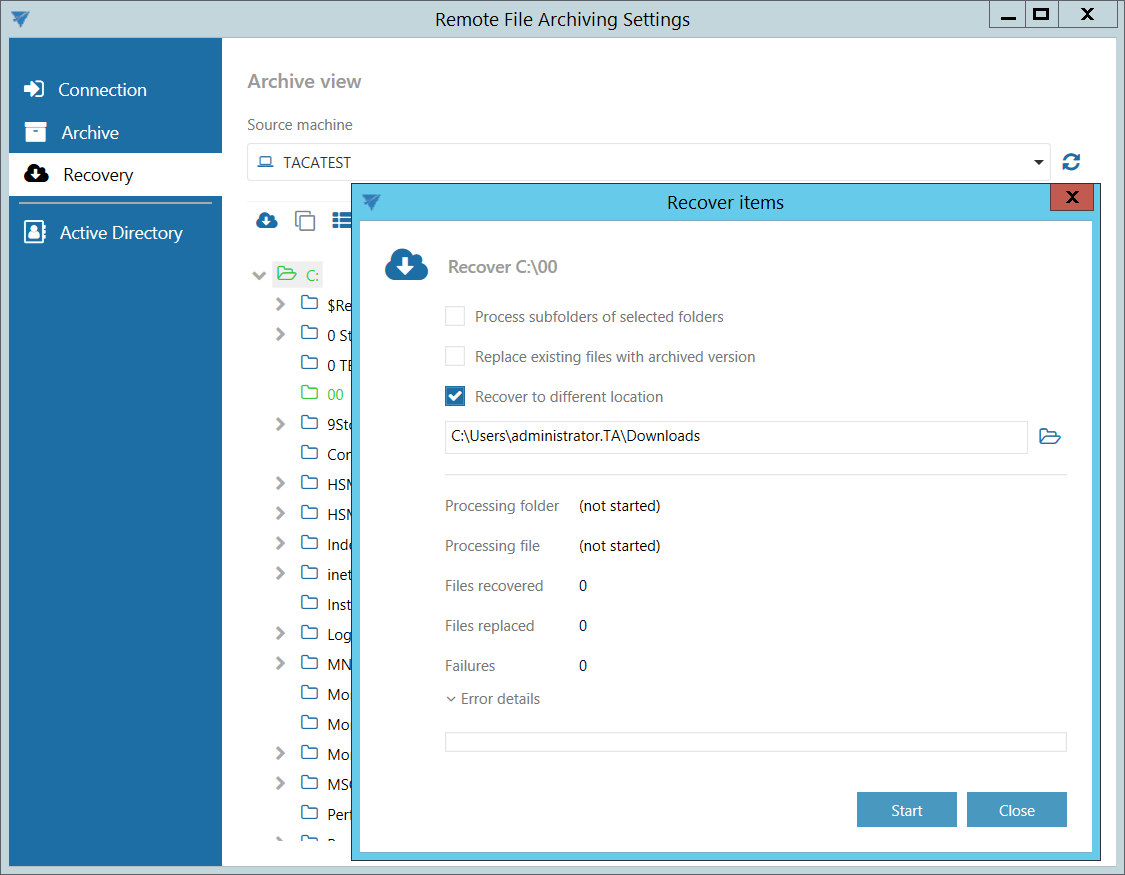The width and height of the screenshot is (1125, 875).
Task: Click the Close button in dialog
Action: coord(1016,810)
